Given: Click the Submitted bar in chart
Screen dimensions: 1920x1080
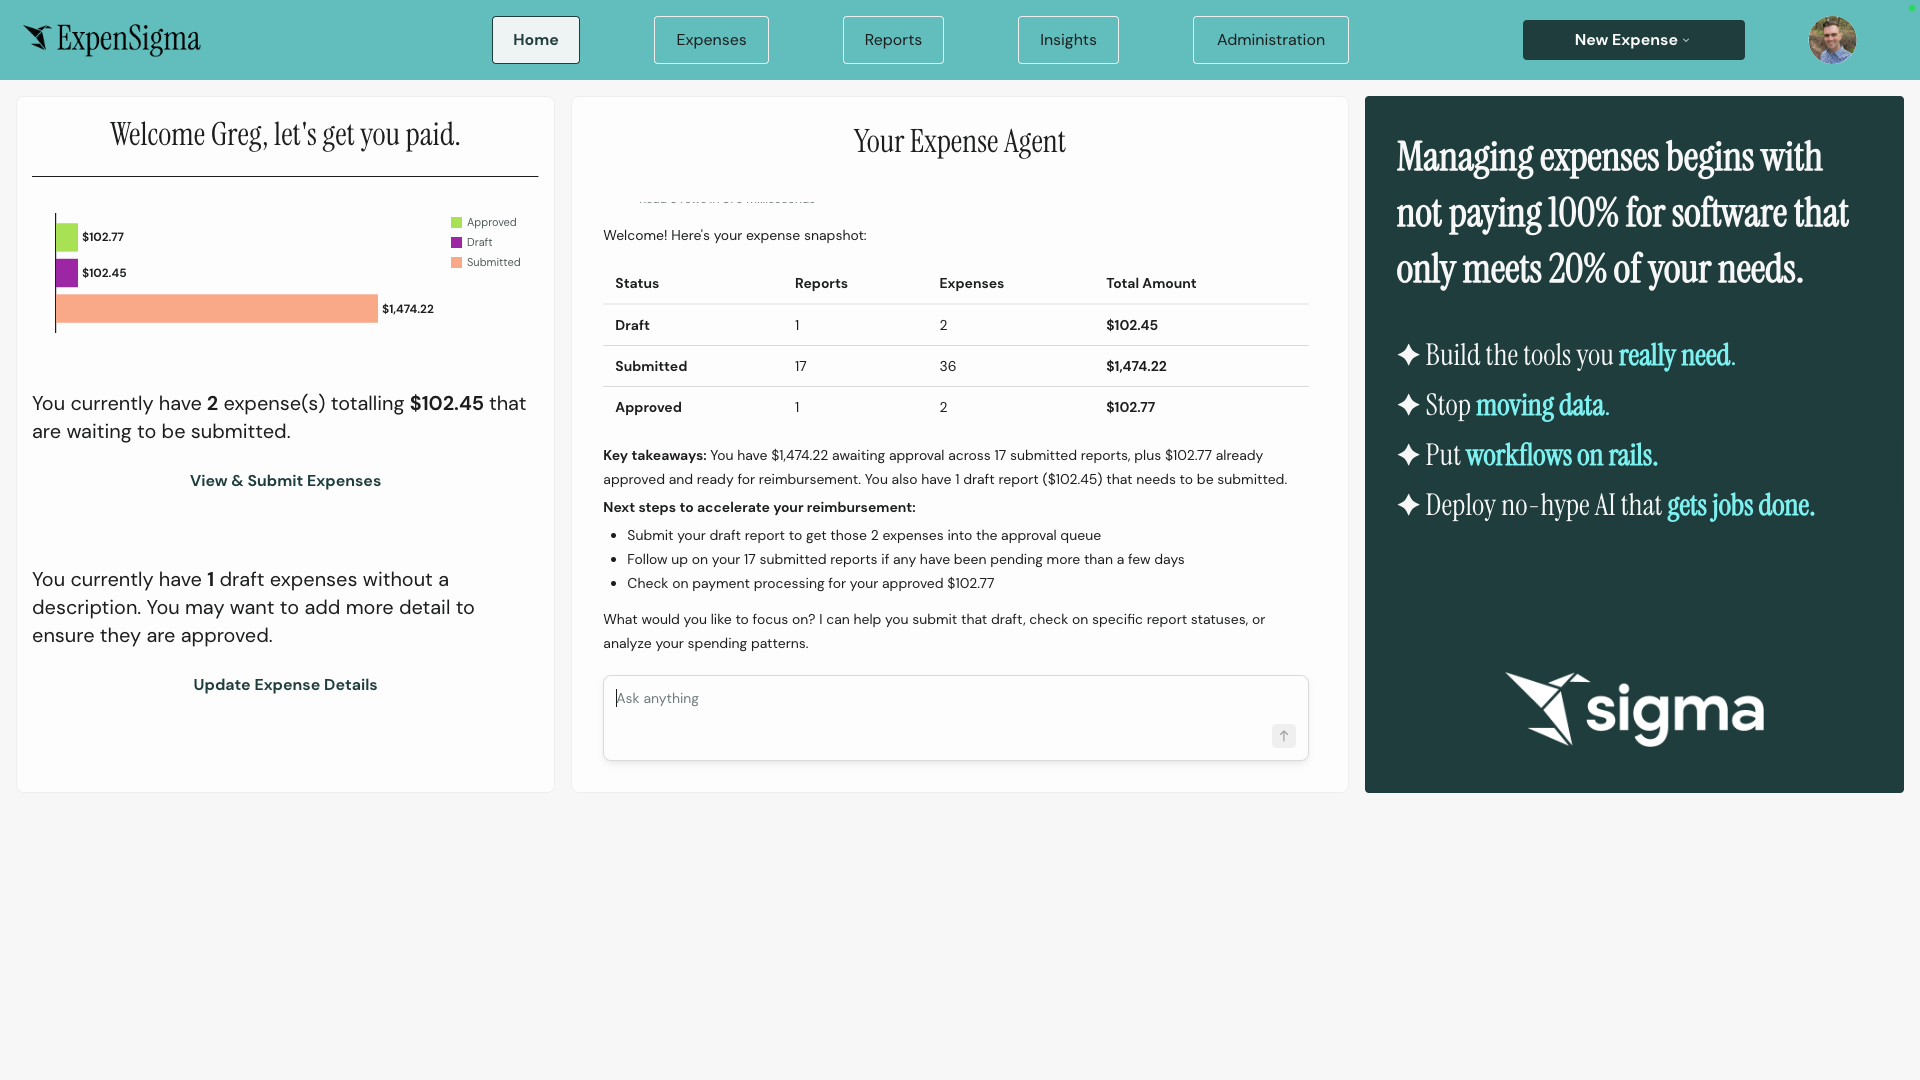Looking at the screenshot, I should pos(217,309).
